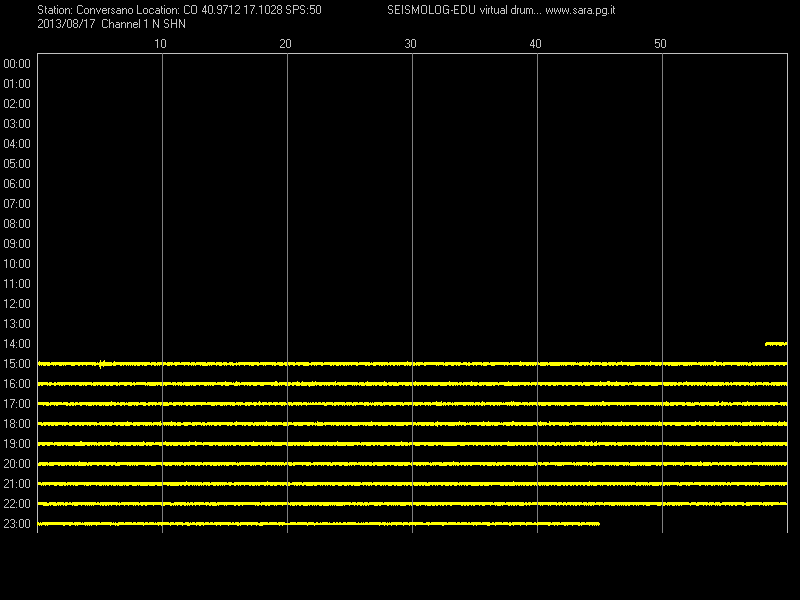Click the 17:00 seismic trace line

pos(412,404)
